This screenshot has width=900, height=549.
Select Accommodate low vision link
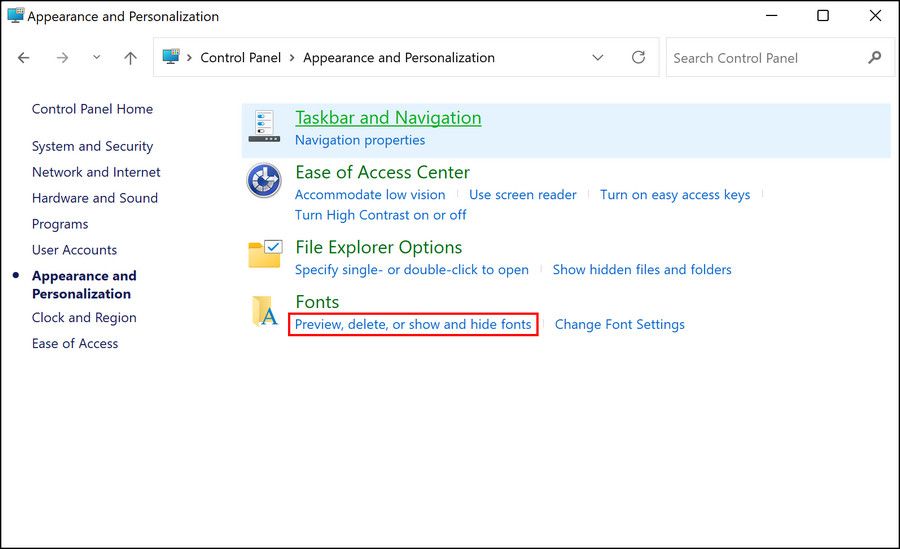(370, 195)
